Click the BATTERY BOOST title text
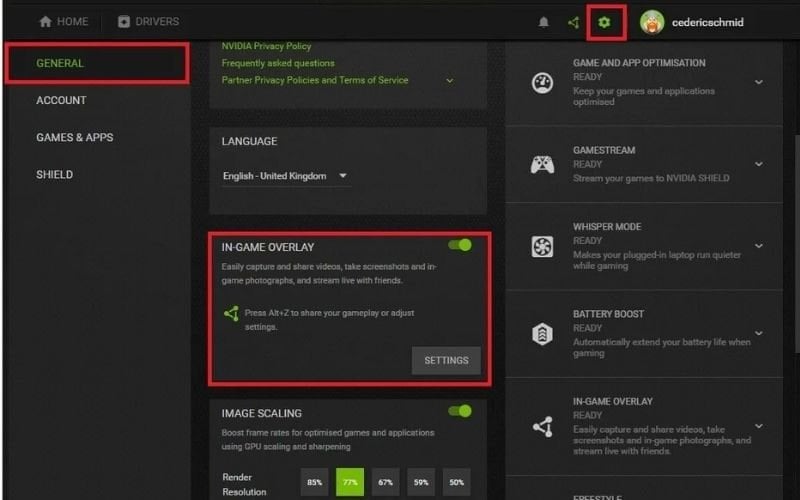This screenshot has height=500, width=800. (x=609, y=314)
